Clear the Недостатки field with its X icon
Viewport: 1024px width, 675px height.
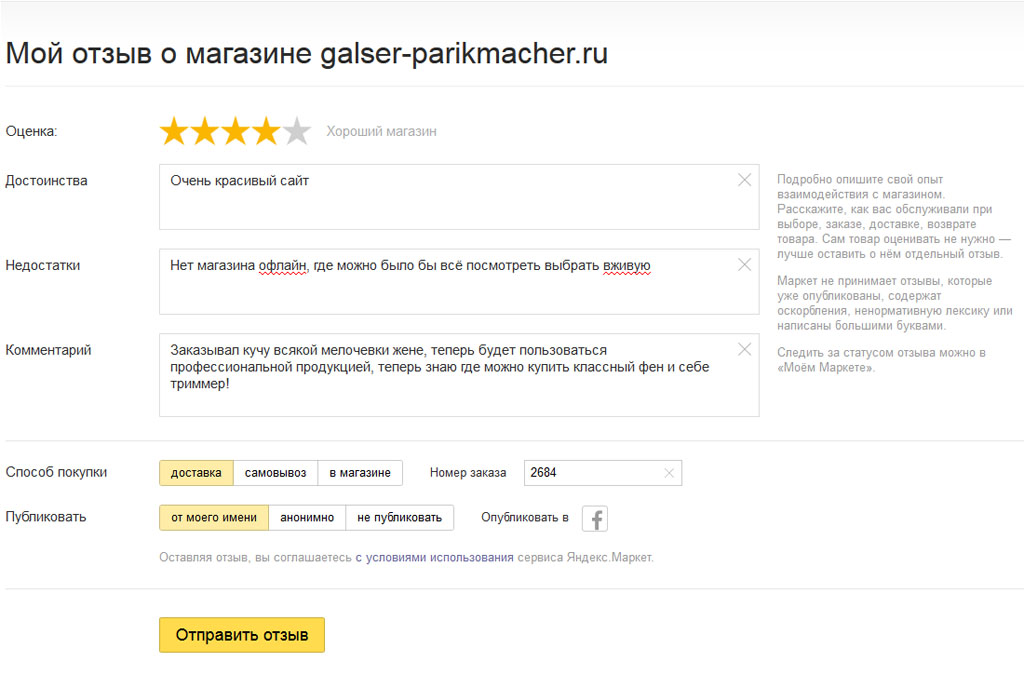744,264
